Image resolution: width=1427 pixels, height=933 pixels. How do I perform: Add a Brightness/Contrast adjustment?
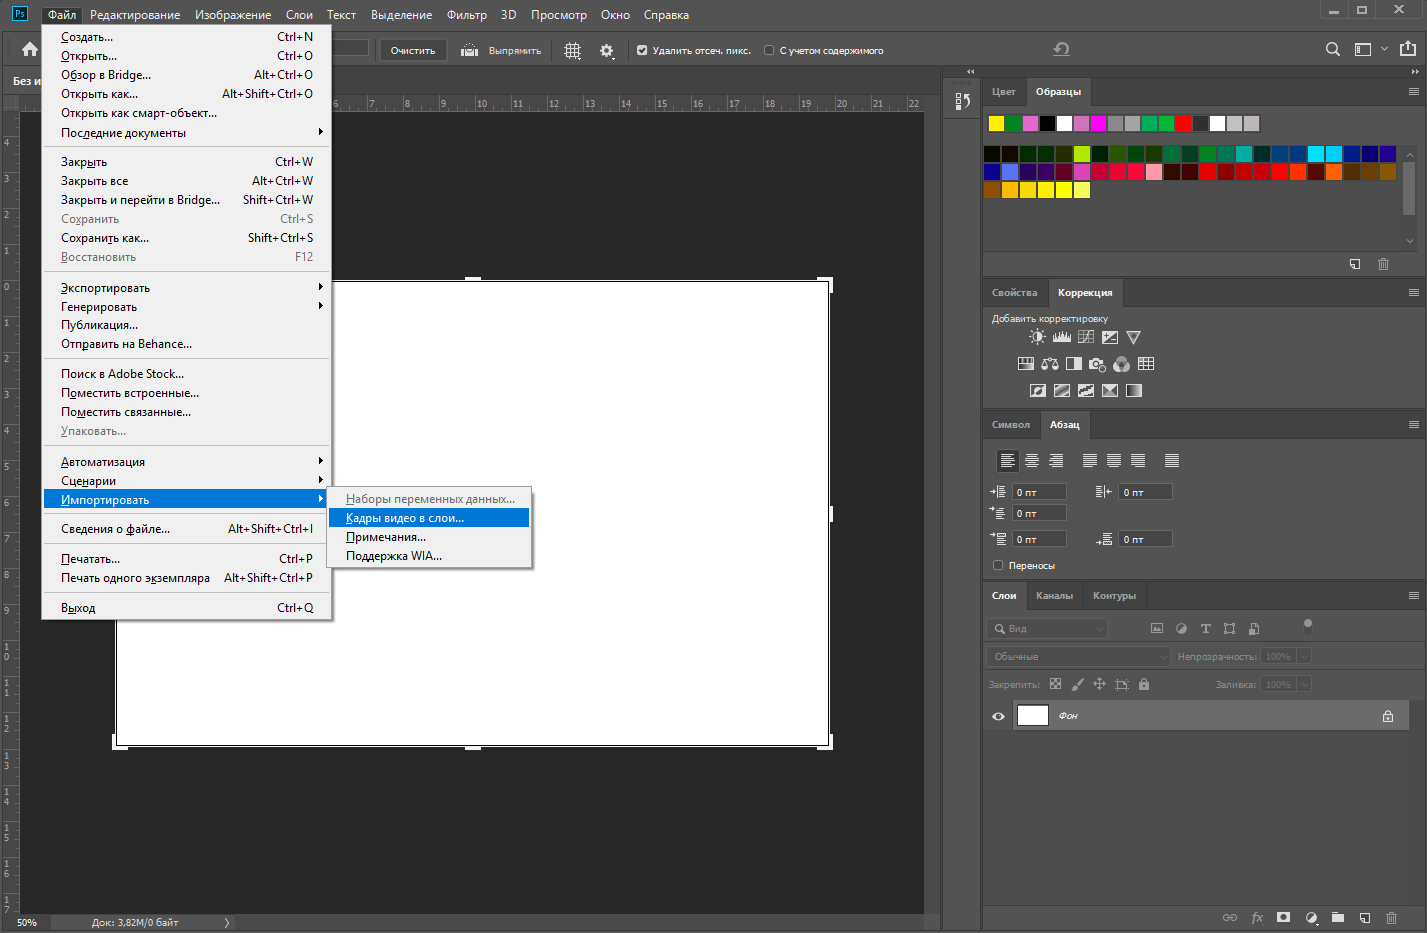pyautogui.click(x=1037, y=337)
